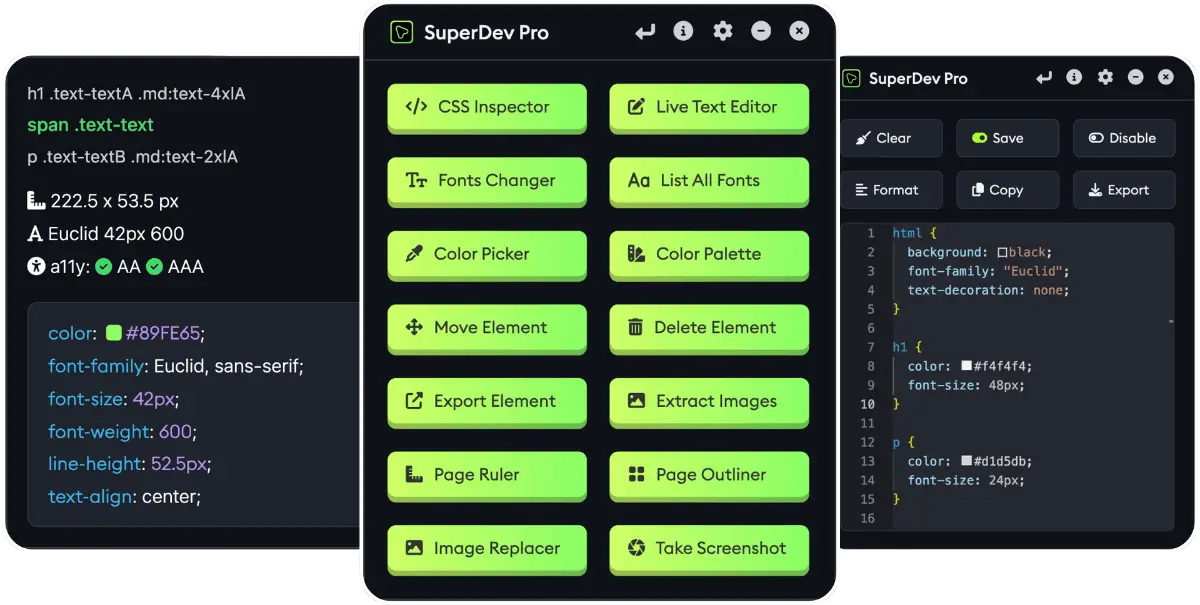Start the Page Ruler tool
Image resolution: width=1200 pixels, height=605 pixels.
click(x=487, y=475)
